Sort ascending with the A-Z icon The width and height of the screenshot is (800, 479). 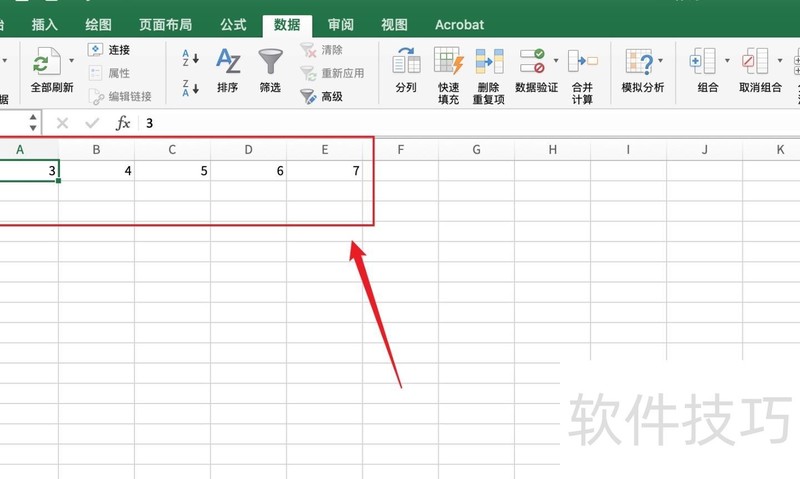pyautogui.click(x=190, y=59)
